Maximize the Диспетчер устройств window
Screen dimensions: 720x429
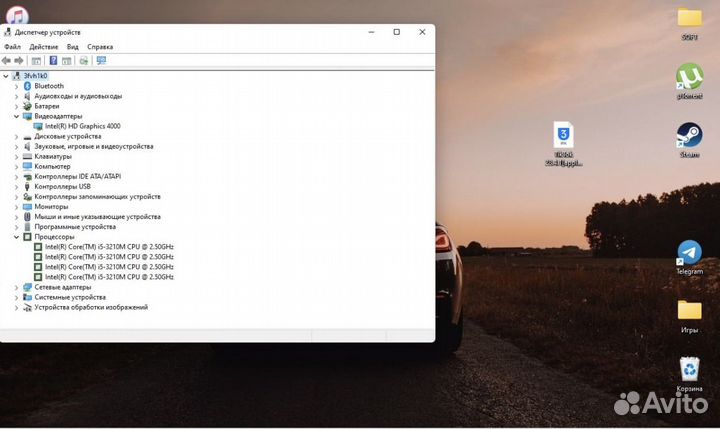tap(397, 32)
